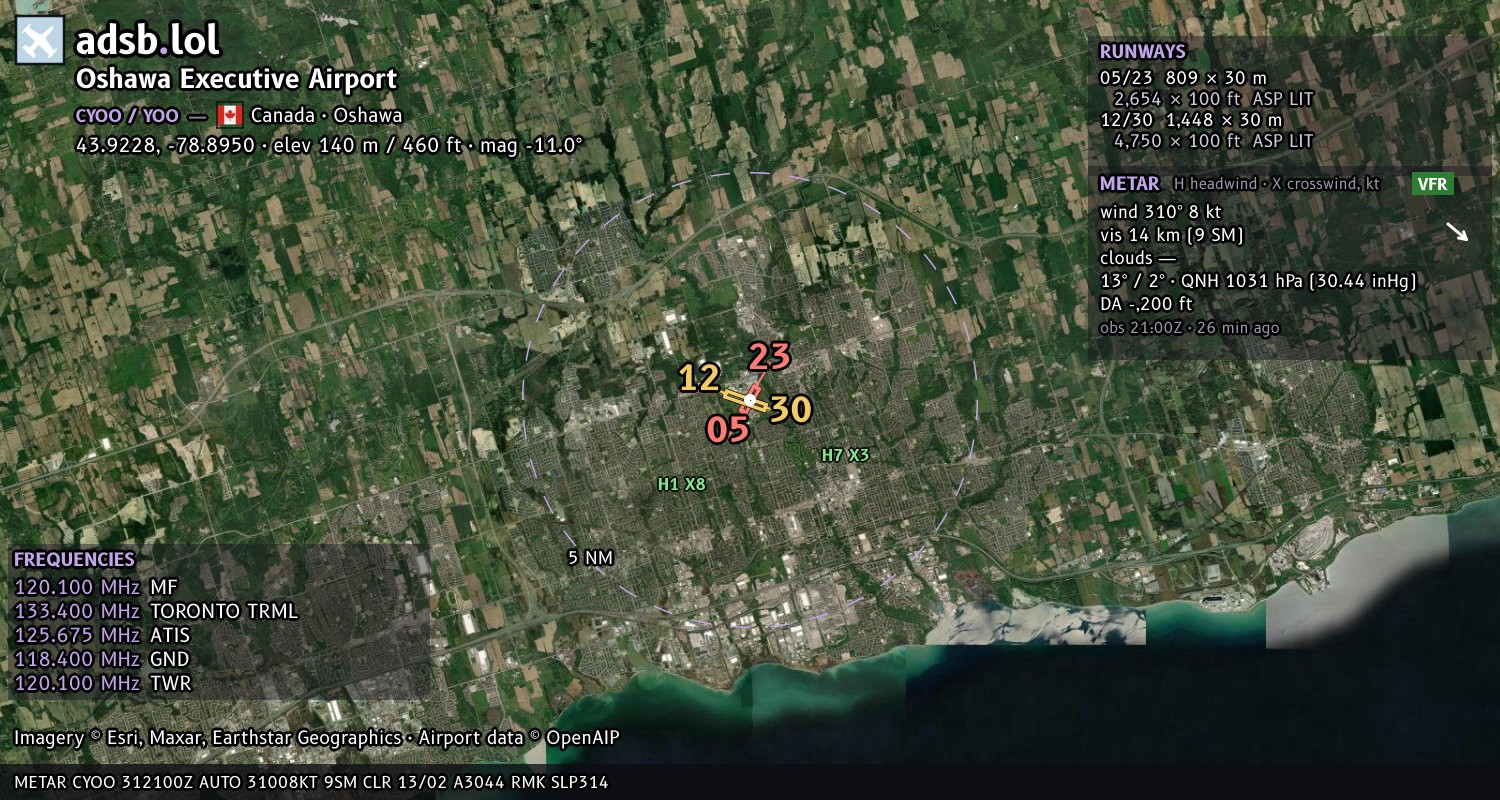Click the headwind crosswind legend text
The image size is (1500, 800).
pyautogui.click(x=1275, y=184)
